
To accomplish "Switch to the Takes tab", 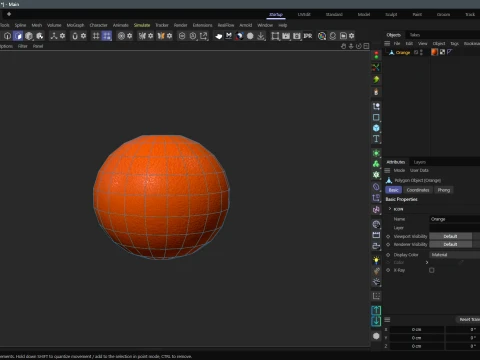I will 415,35.
